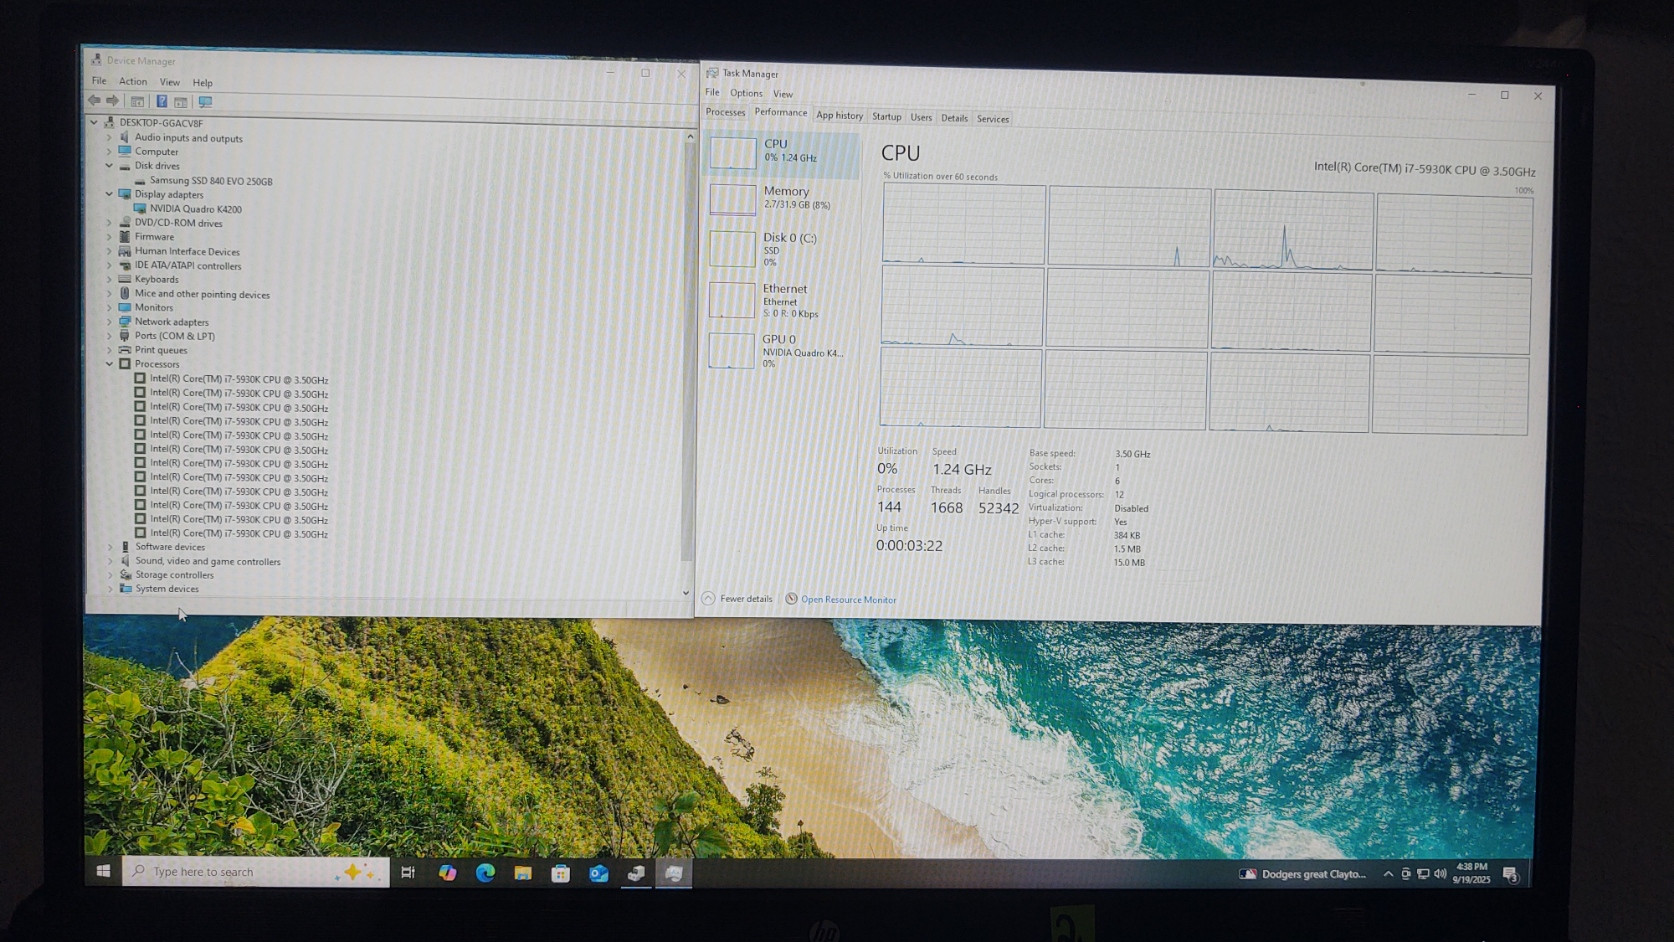Click the Type here to search box
The image size is (1674, 942).
(240, 872)
